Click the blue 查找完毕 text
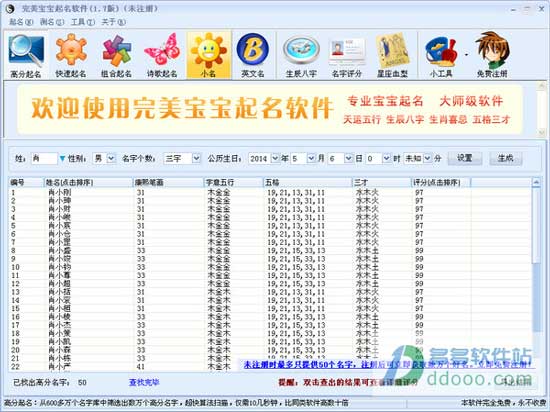This screenshot has height=412, width=550. click(x=144, y=382)
